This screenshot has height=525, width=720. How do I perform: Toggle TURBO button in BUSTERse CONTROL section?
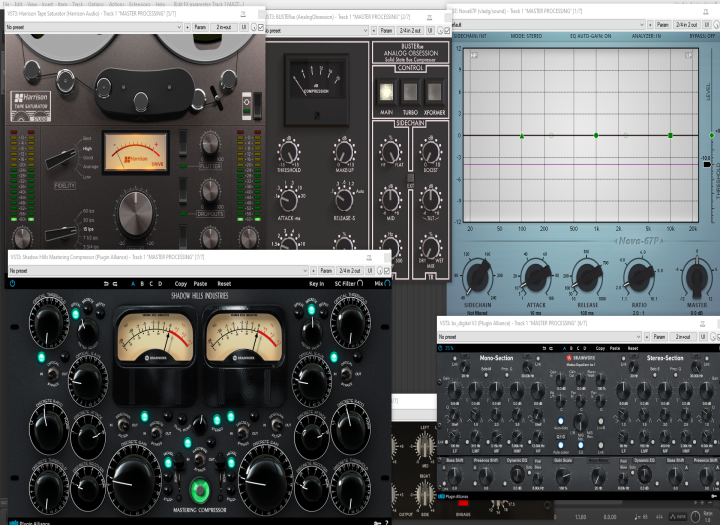click(411, 92)
